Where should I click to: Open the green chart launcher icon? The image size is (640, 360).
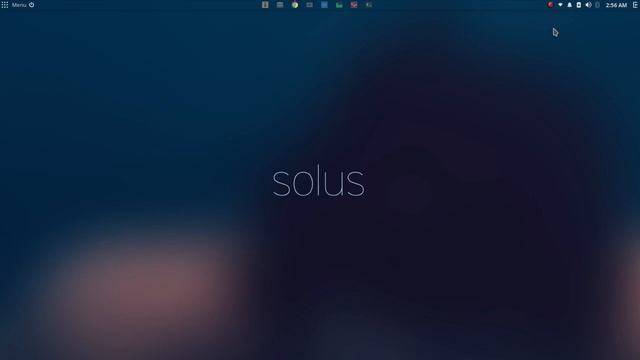tap(339, 5)
